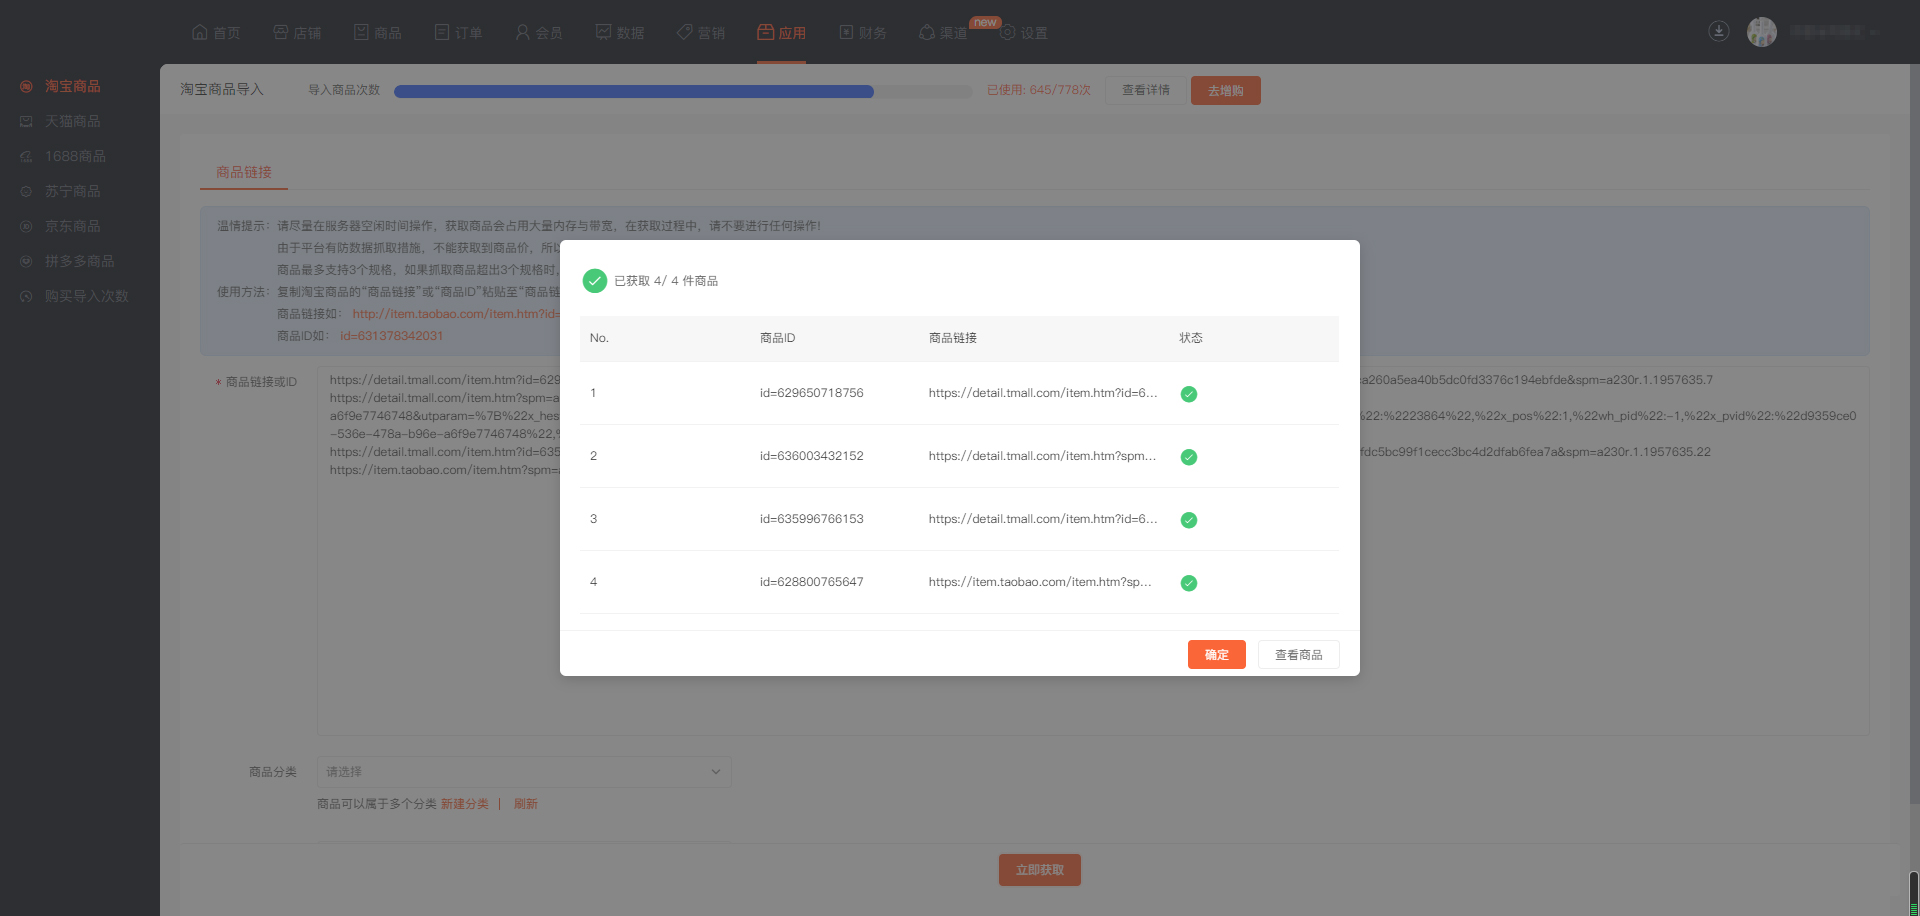The width and height of the screenshot is (1920, 916).
Task: Click the 去增购 button
Action: pos(1225,91)
